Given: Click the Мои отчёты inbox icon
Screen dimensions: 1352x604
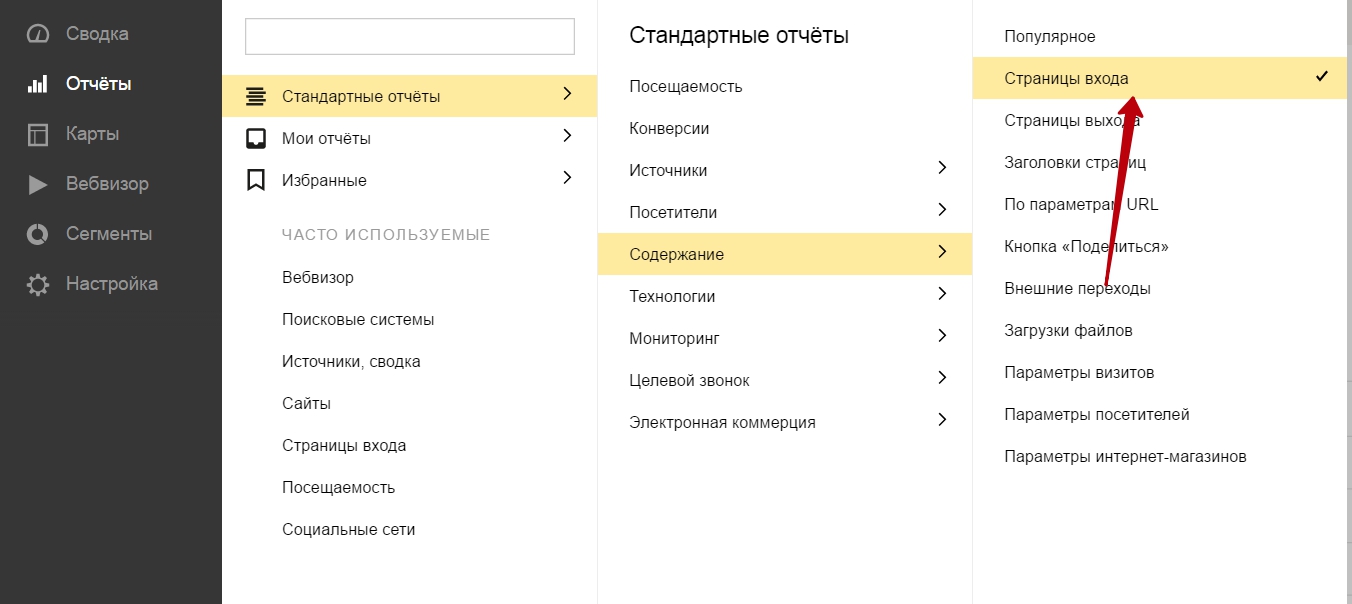Looking at the screenshot, I should 256,138.
